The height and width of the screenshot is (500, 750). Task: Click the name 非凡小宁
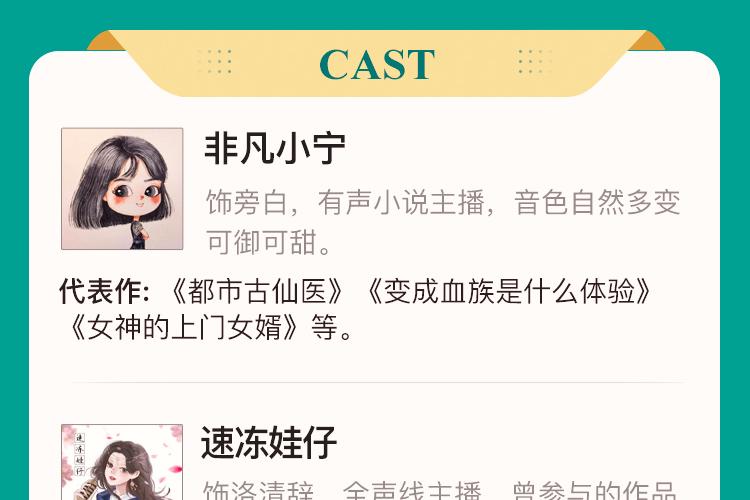[275, 149]
